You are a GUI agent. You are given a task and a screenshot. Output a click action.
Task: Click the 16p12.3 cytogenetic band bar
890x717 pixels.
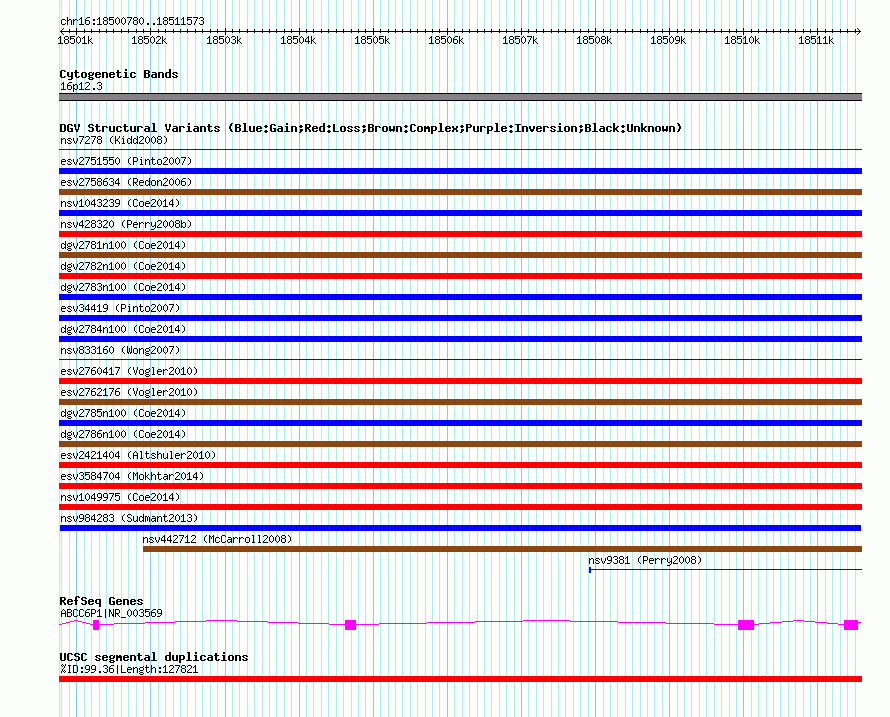(x=460, y=97)
